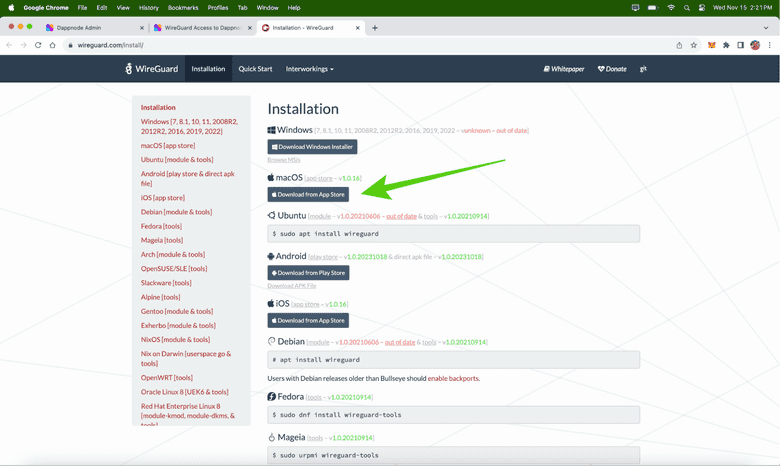The width and height of the screenshot is (780, 466).
Task: Open the new tab plus button
Action: (375, 28)
